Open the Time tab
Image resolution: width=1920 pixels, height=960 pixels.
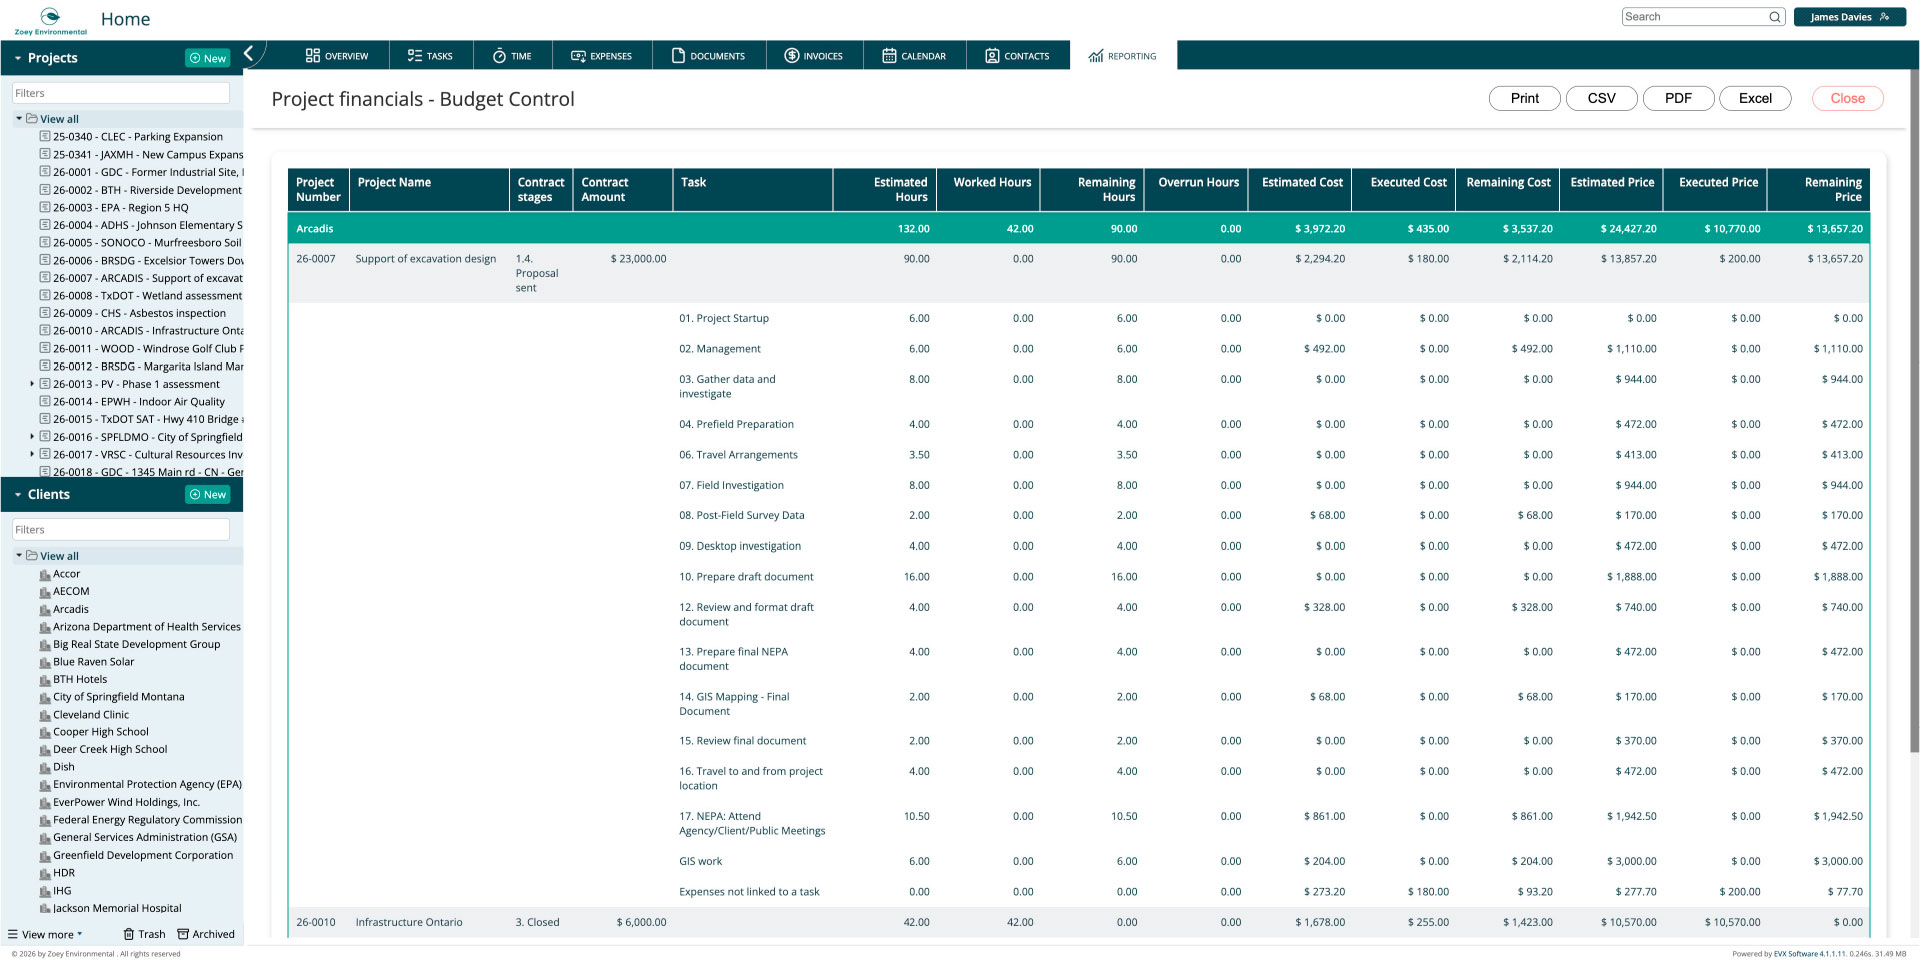512,56
